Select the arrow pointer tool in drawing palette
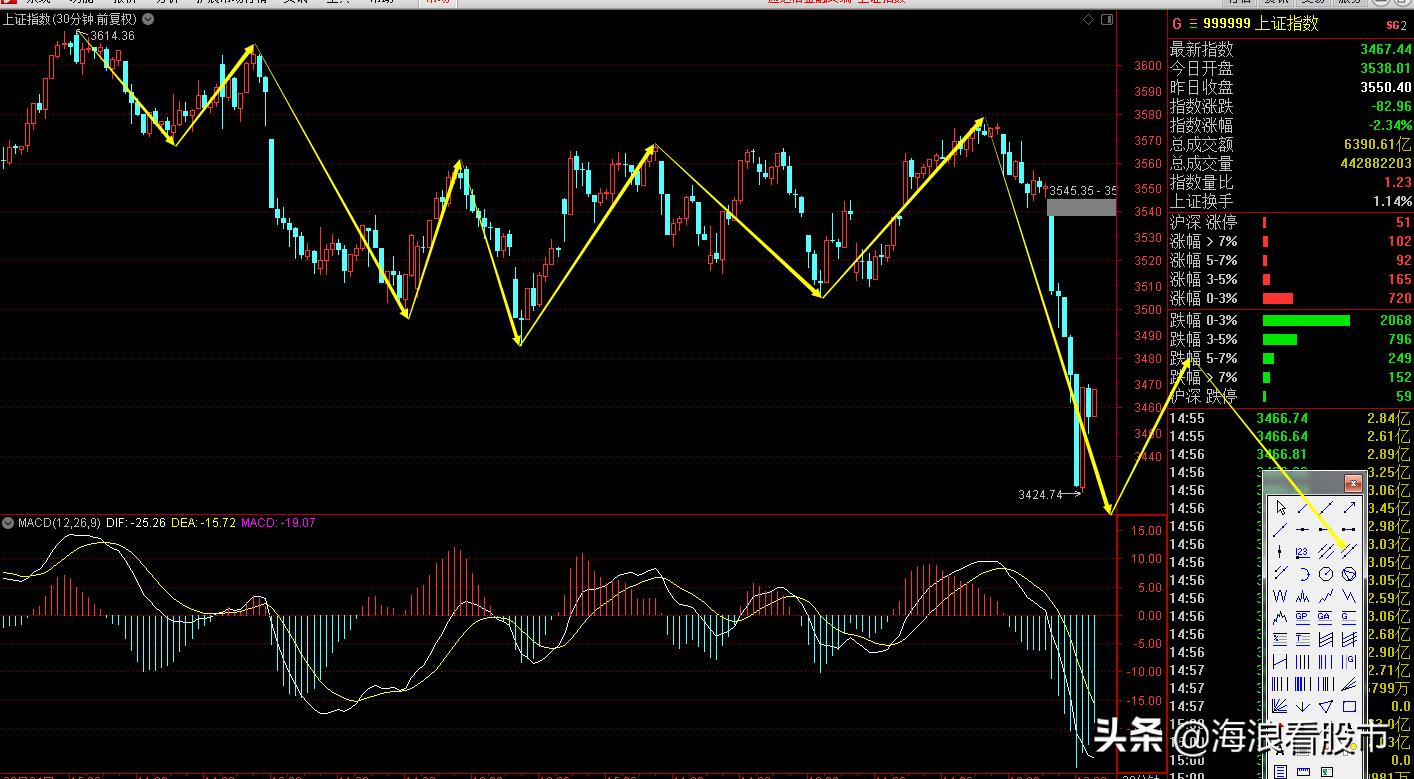The image size is (1414, 779). click(1280, 508)
